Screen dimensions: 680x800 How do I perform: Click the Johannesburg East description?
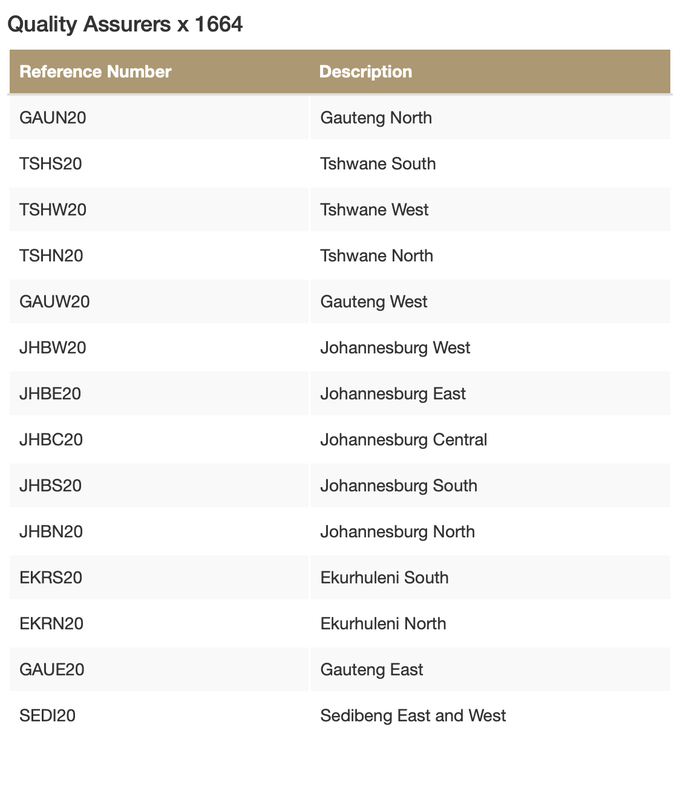coord(393,394)
